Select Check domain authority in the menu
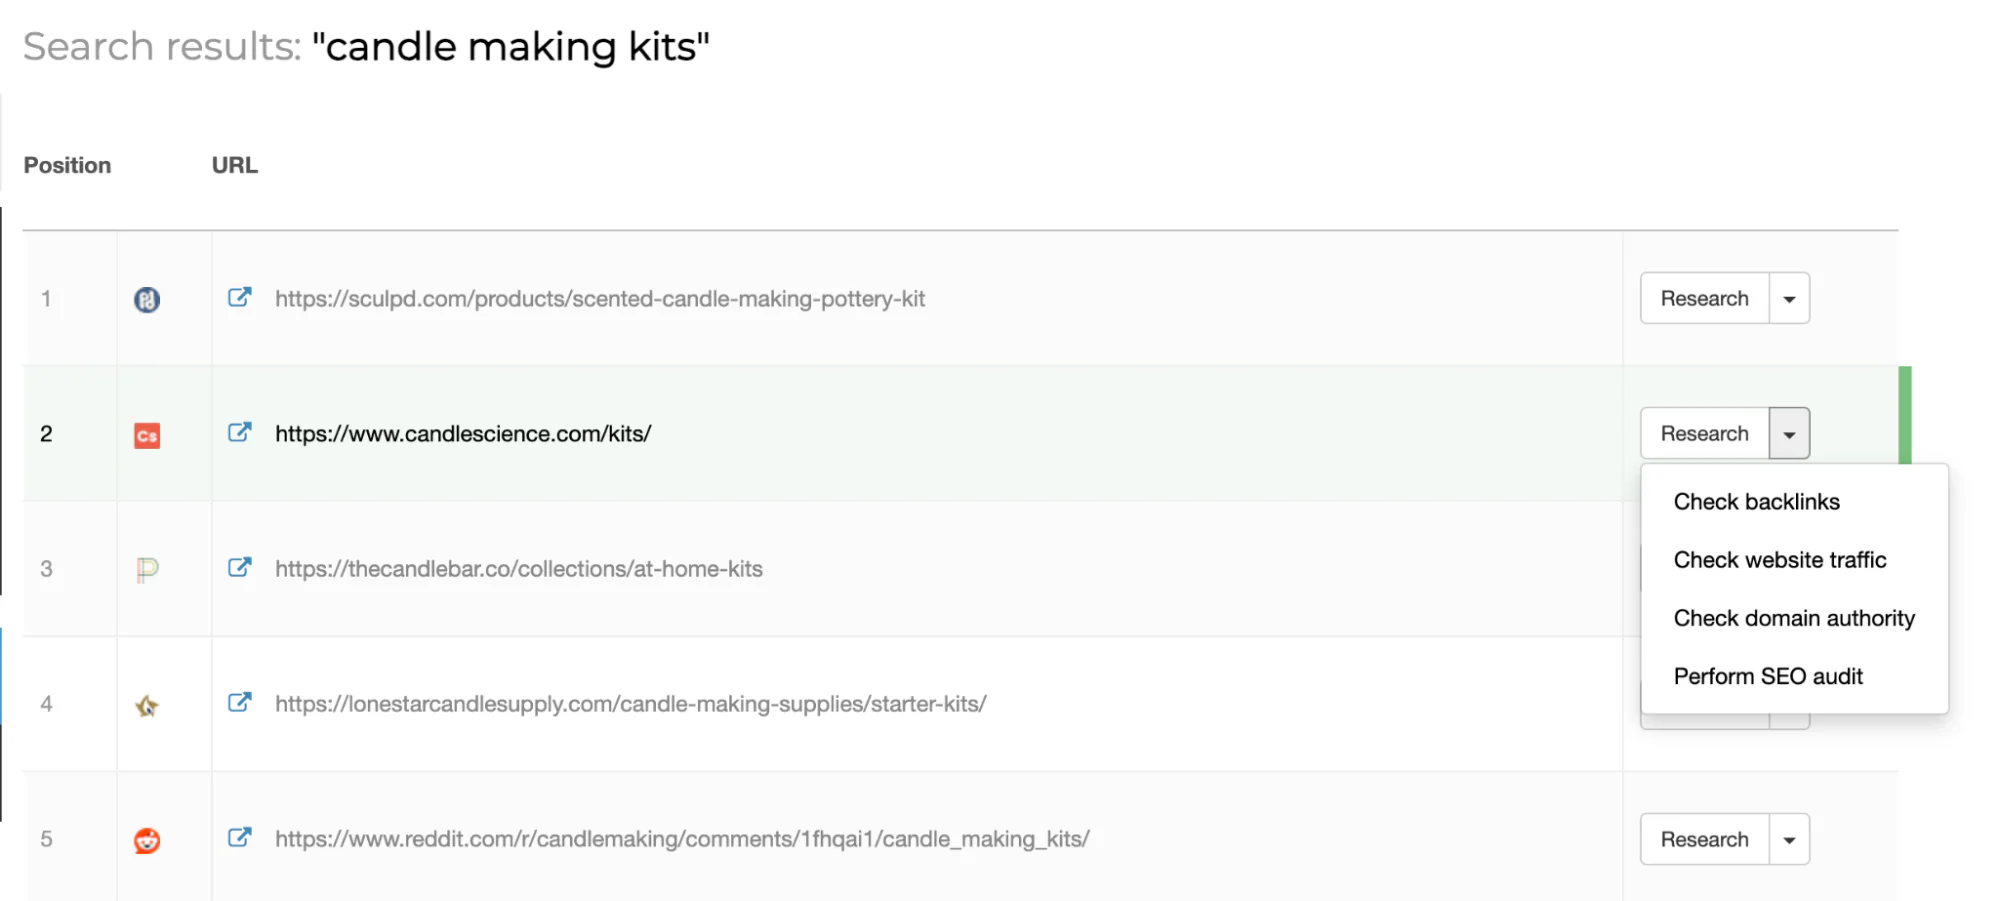Screen dimensions: 1999x901 [1793, 618]
